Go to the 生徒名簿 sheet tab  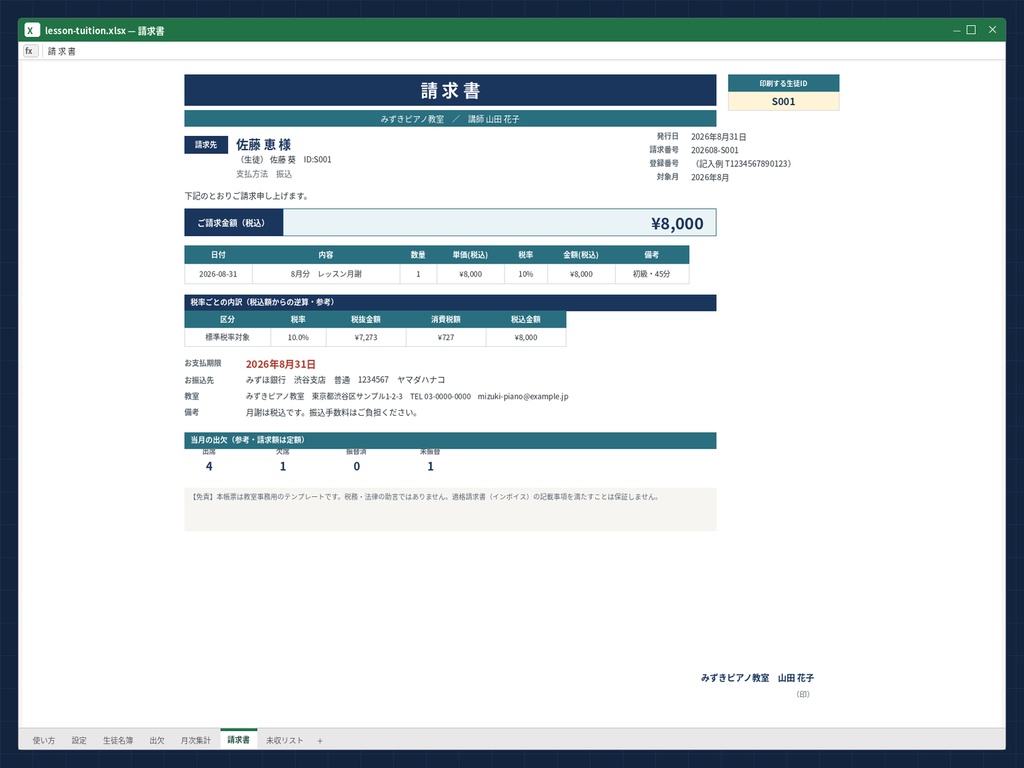[x=118, y=741]
